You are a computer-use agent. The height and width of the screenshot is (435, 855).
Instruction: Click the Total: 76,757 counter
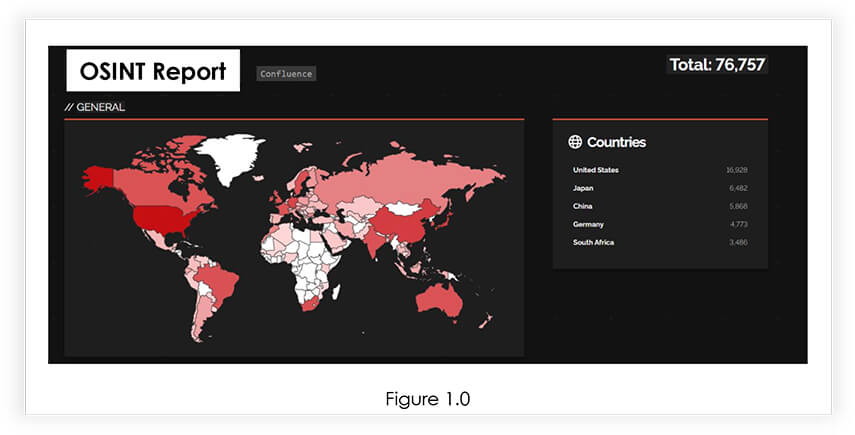tap(717, 65)
